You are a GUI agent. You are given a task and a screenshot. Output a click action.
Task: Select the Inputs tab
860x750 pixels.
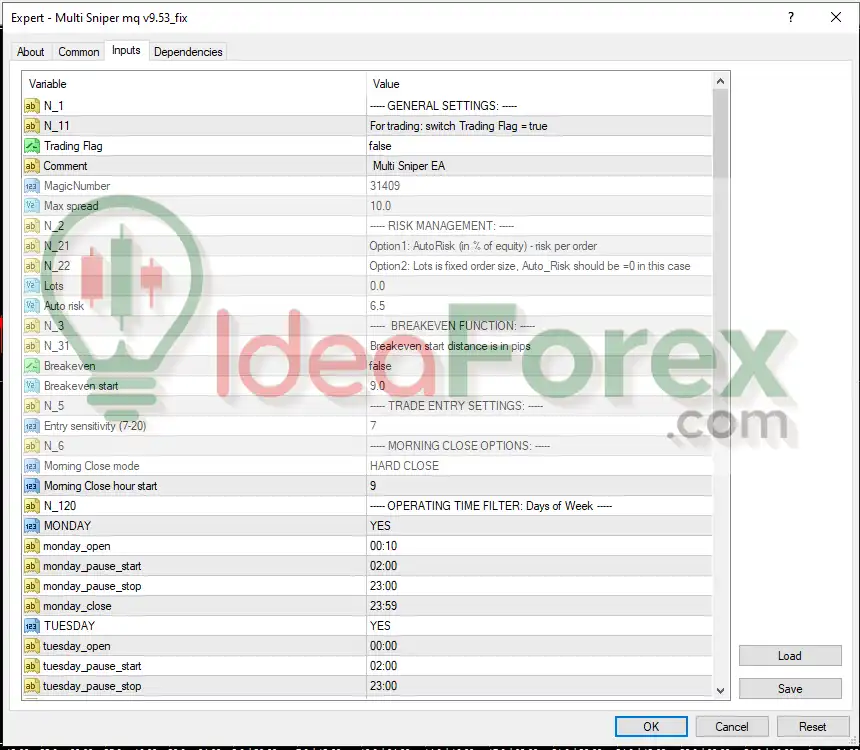coord(126,50)
